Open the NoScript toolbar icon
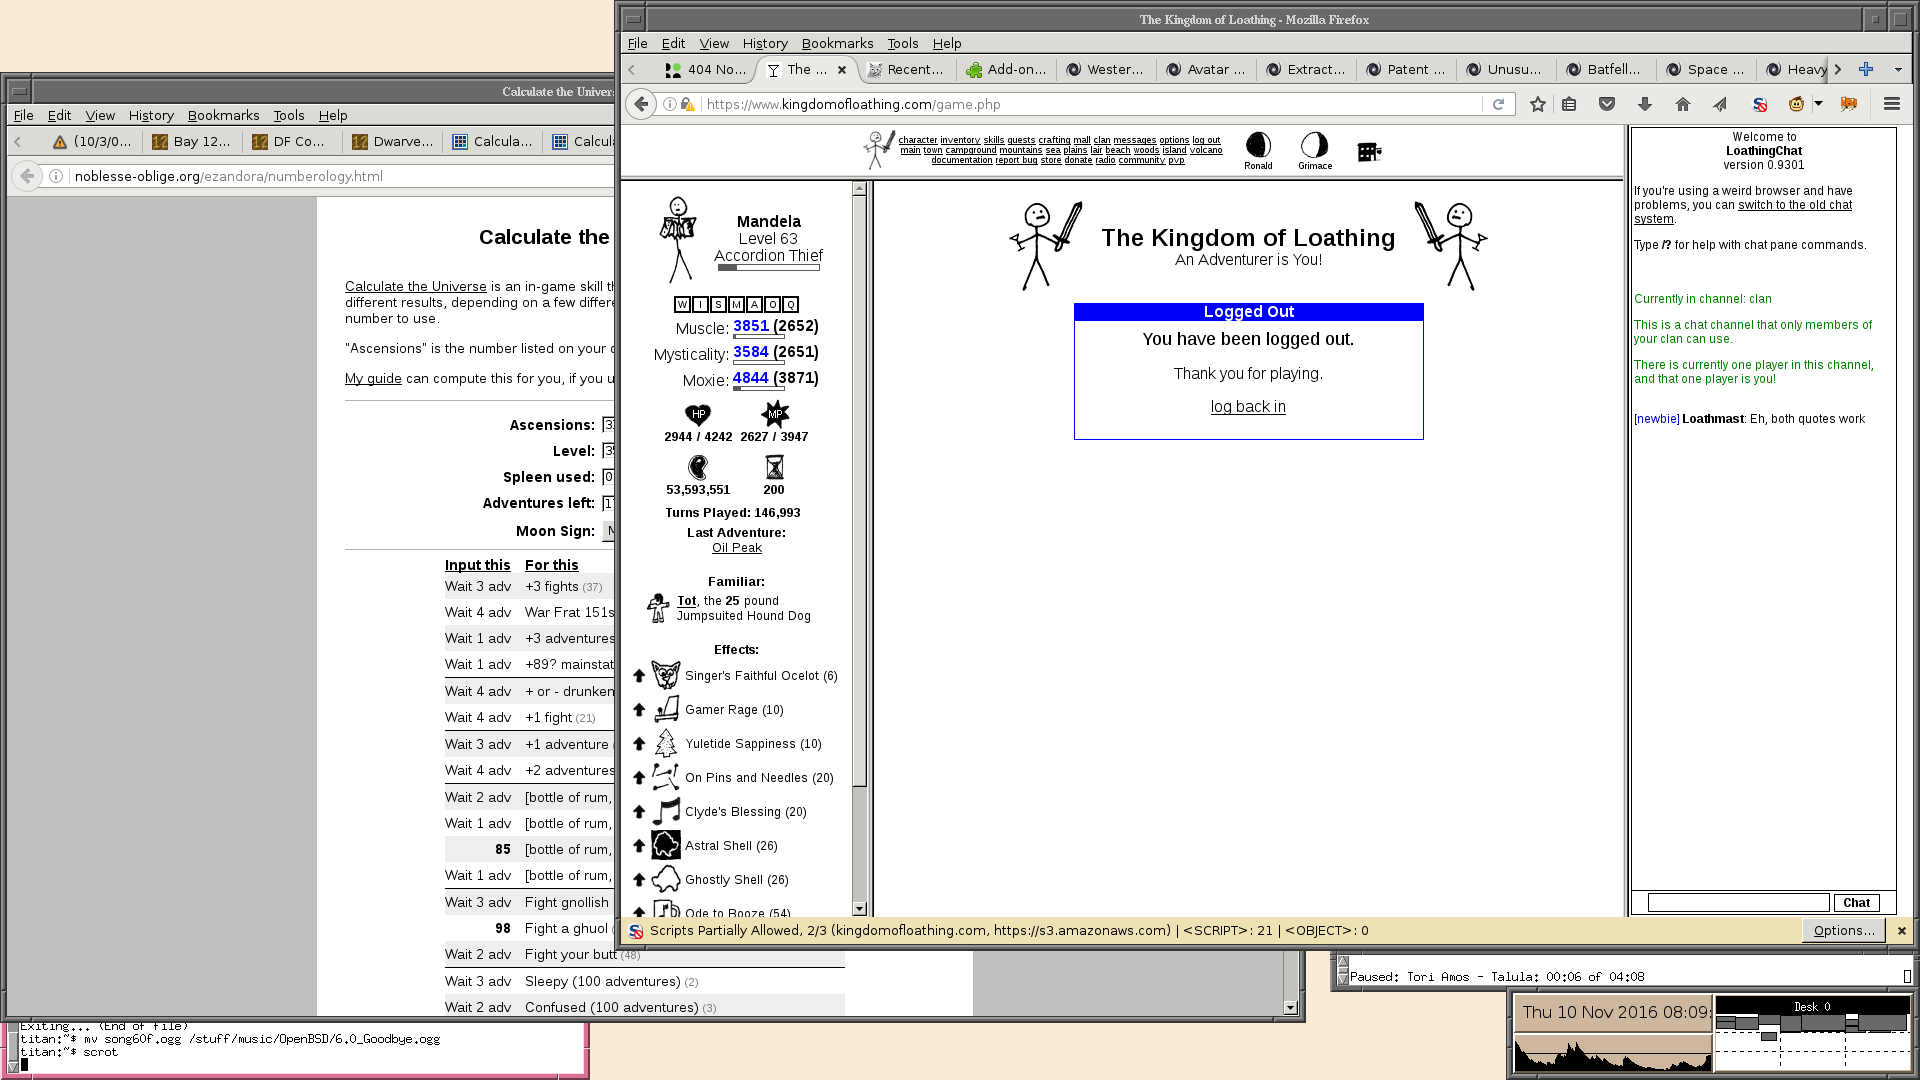The height and width of the screenshot is (1080, 1920). tap(1760, 104)
